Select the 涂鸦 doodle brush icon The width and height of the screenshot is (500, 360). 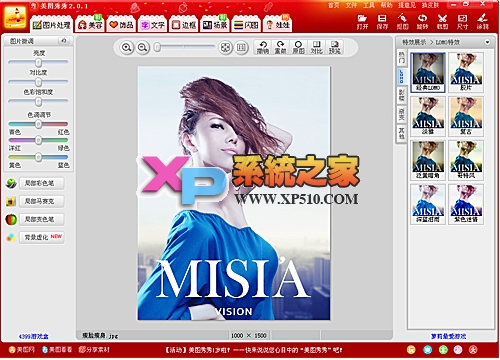(482, 22)
